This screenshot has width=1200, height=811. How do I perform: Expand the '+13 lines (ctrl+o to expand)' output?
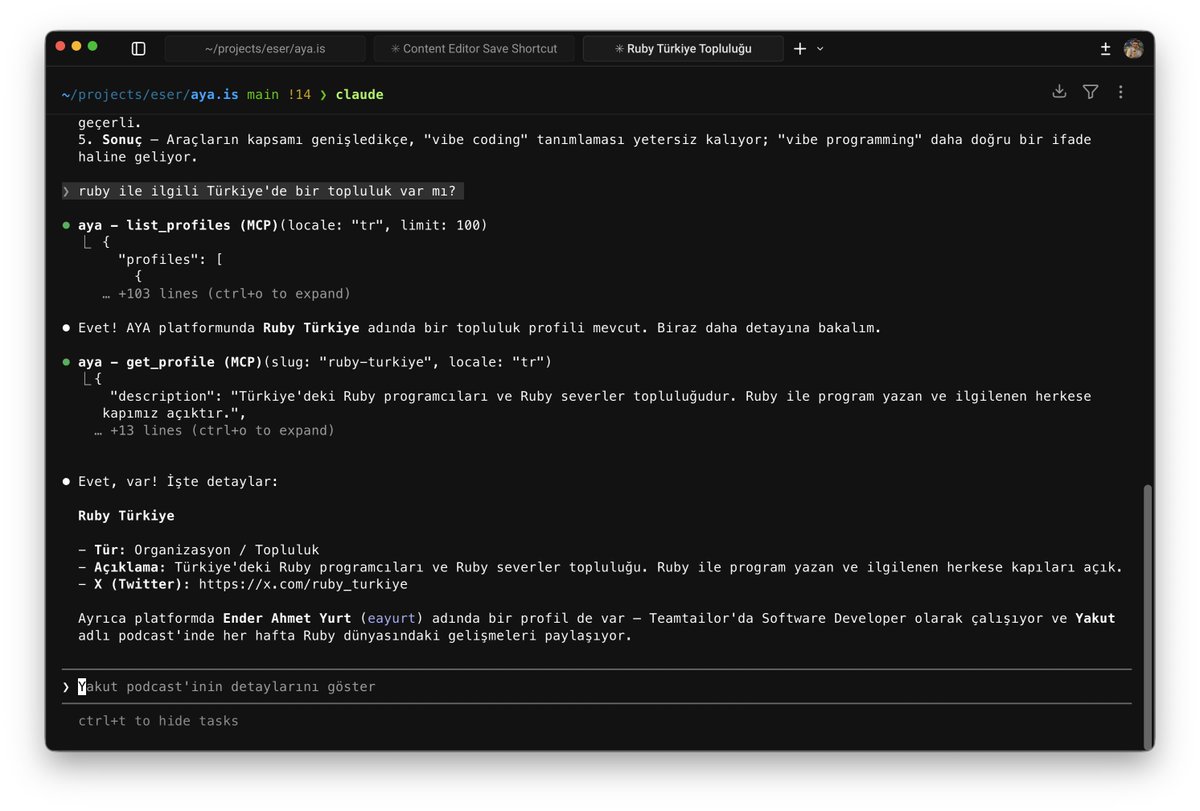[214, 430]
